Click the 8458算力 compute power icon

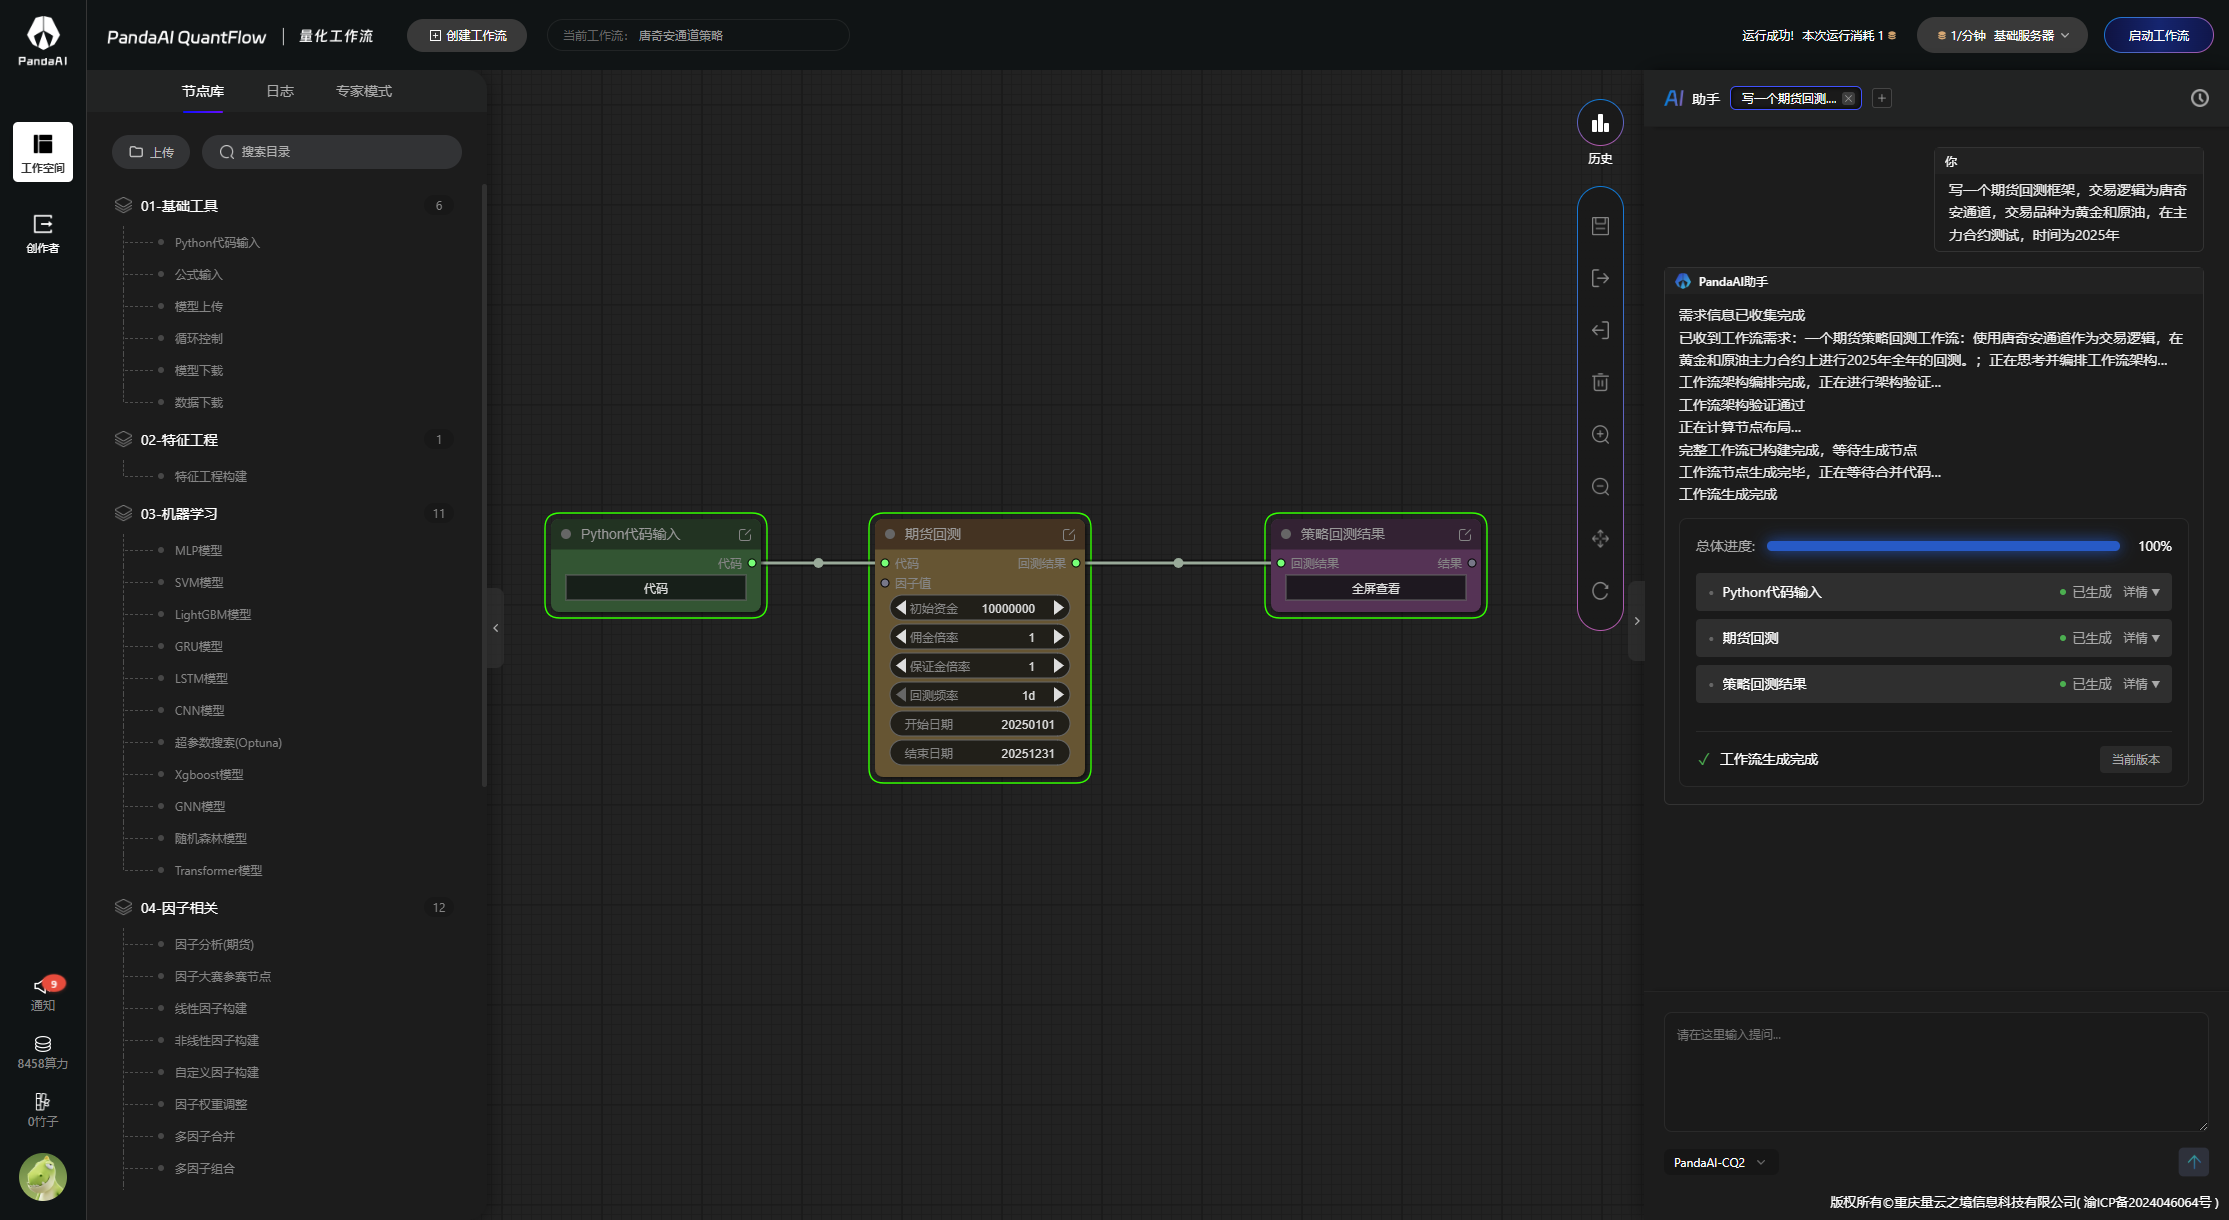[43, 1052]
